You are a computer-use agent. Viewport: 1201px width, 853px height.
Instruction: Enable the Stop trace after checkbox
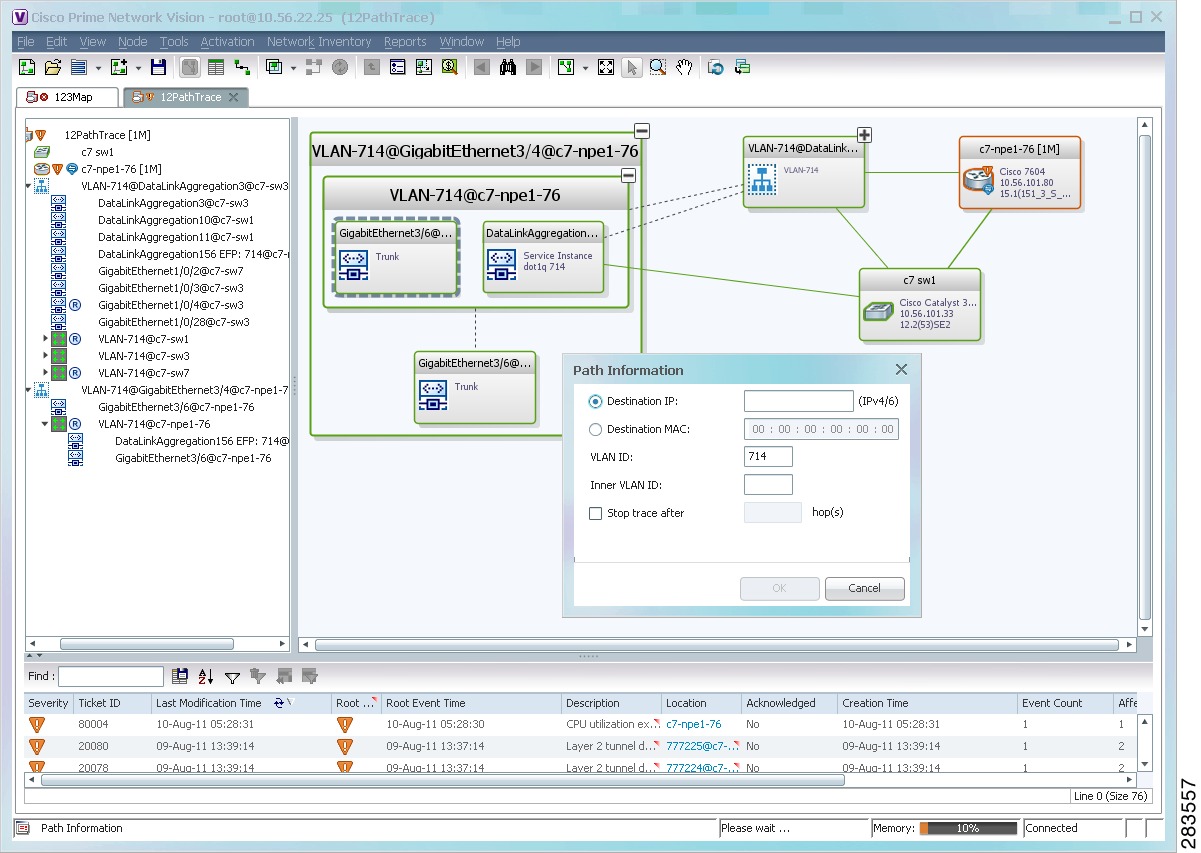596,513
